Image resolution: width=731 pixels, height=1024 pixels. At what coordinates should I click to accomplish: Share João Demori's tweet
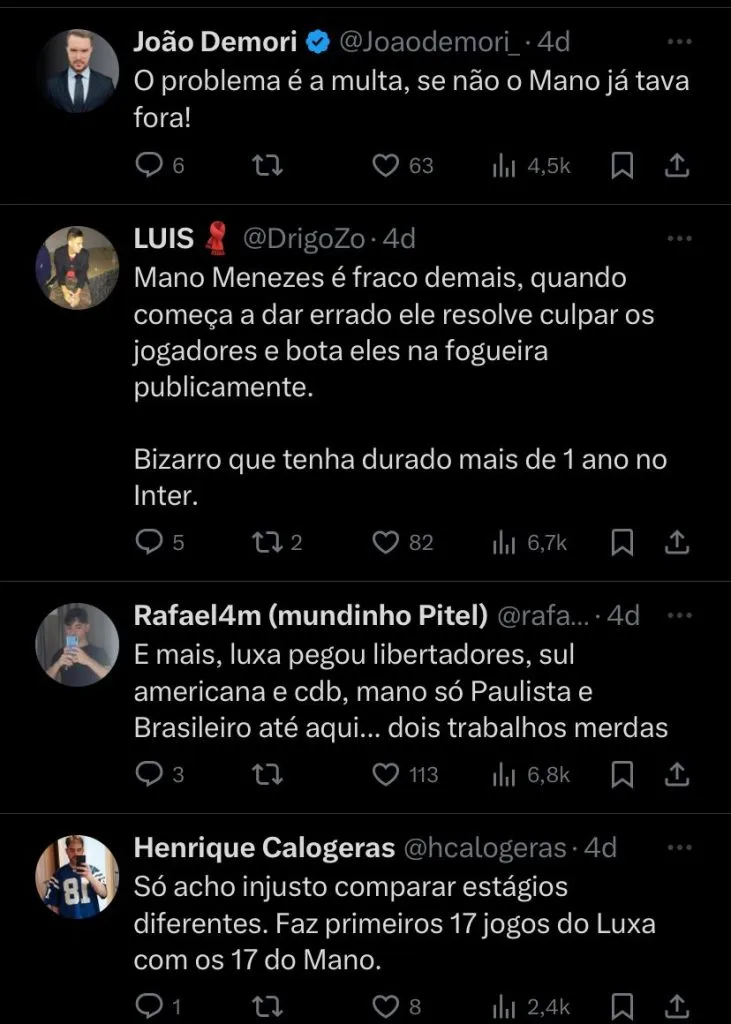[676, 166]
